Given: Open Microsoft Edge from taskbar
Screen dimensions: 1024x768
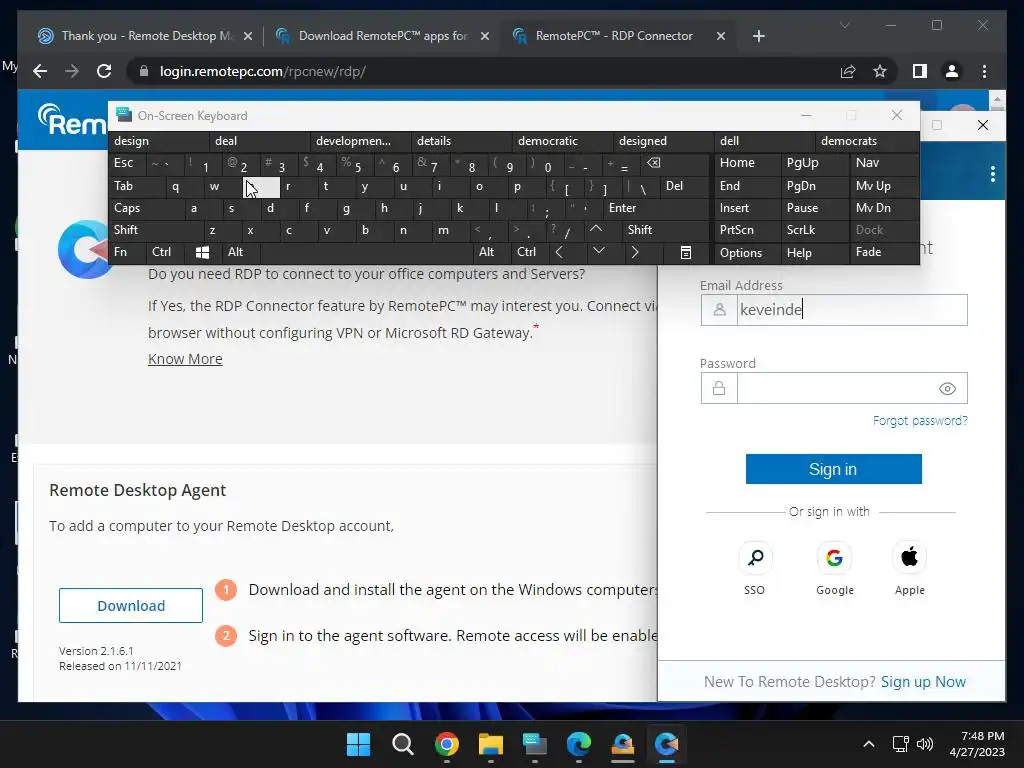Looking at the screenshot, I should pyautogui.click(x=579, y=744).
